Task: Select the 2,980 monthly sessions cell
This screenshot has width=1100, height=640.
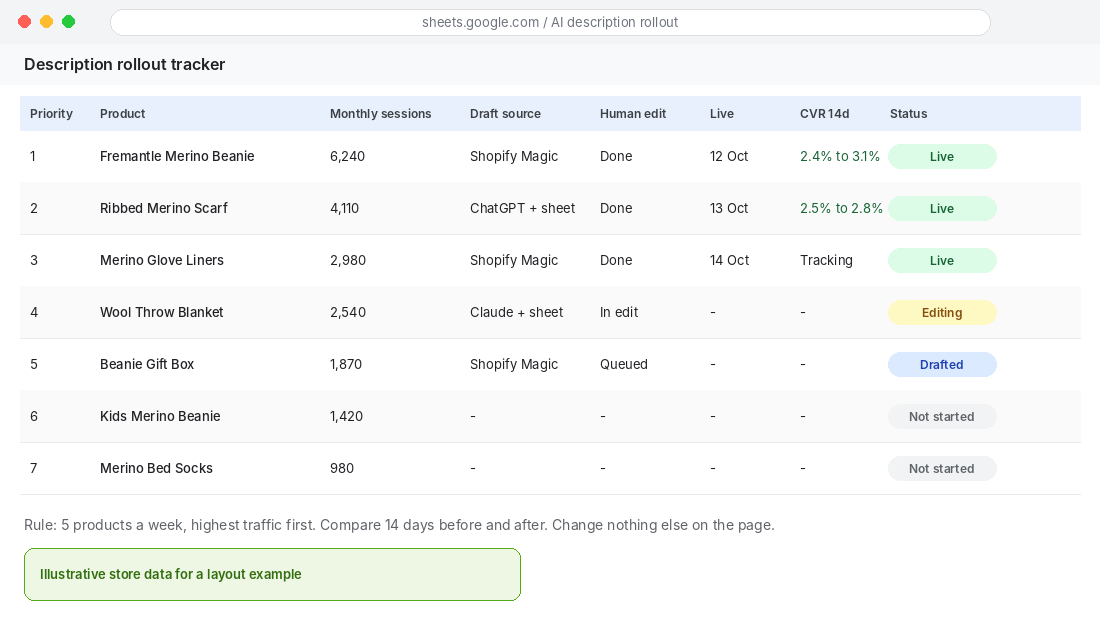Action: click(x=348, y=260)
